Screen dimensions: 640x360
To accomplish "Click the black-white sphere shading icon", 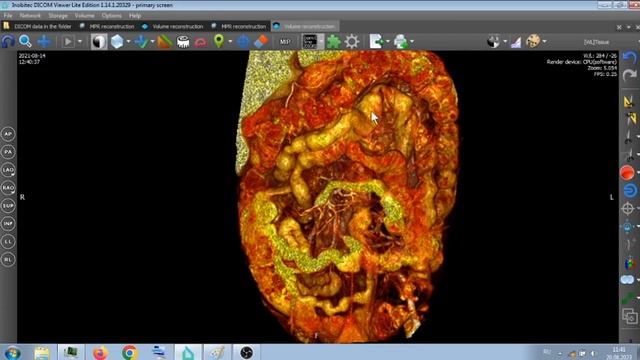I will point(493,42).
